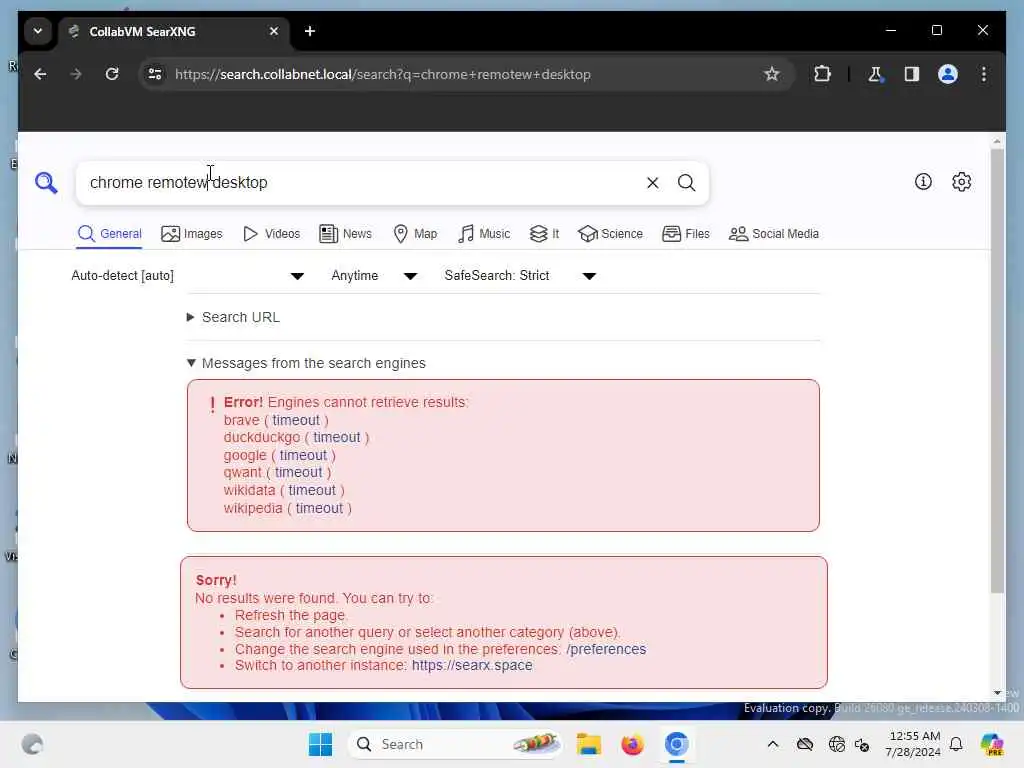Open the Anytime time range dropdown
The height and width of the screenshot is (768, 1024).
(374, 276)
